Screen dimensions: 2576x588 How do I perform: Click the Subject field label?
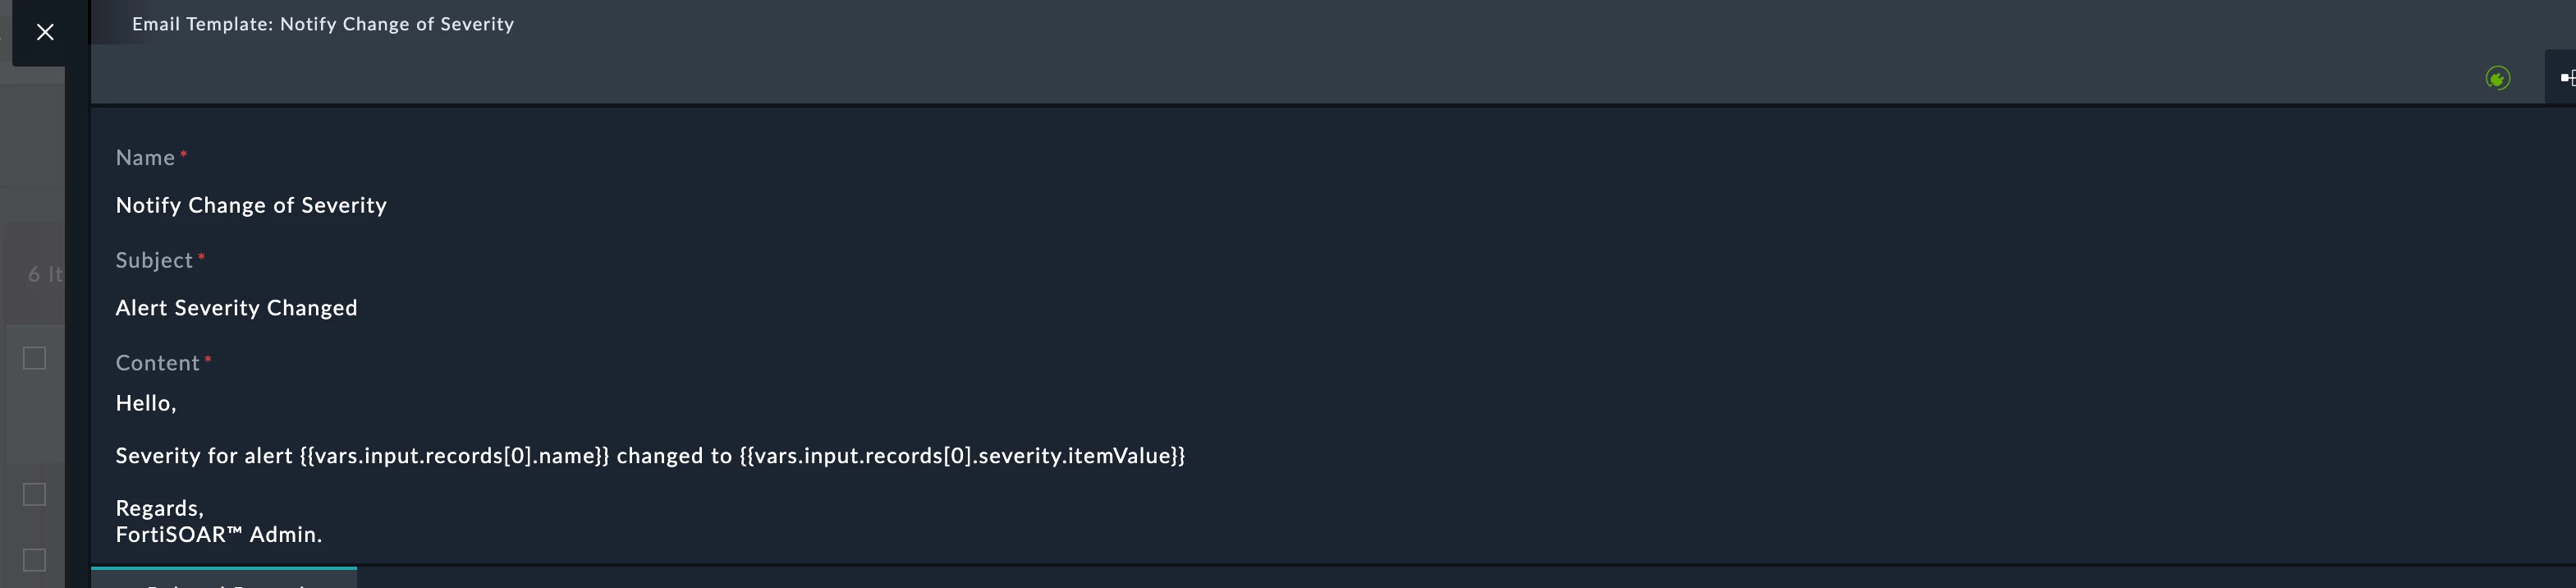(x=154, y=260)
